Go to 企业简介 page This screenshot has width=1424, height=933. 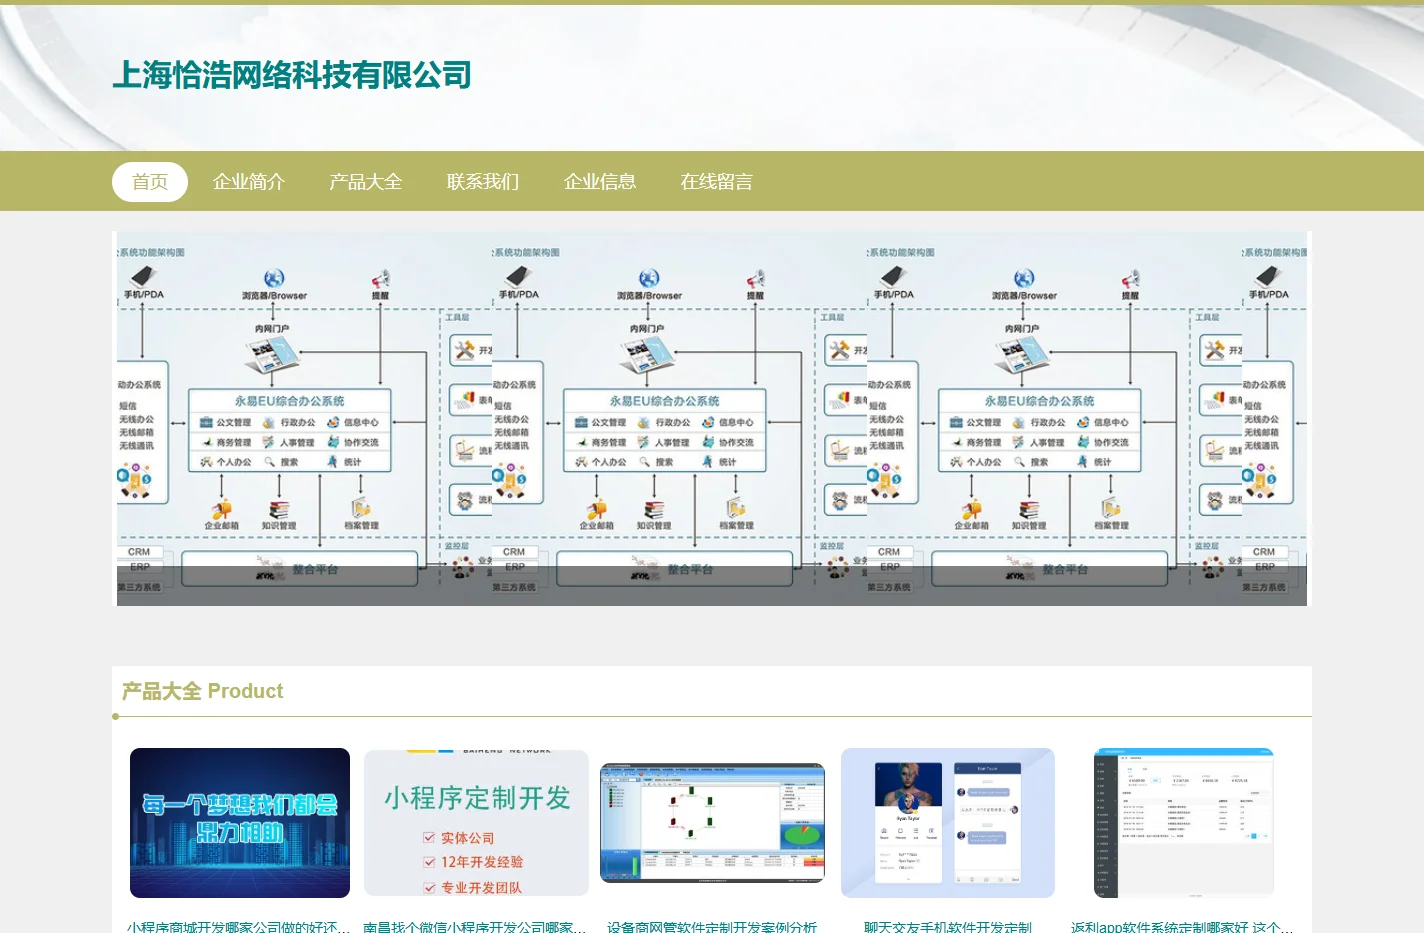coord(249,182)
